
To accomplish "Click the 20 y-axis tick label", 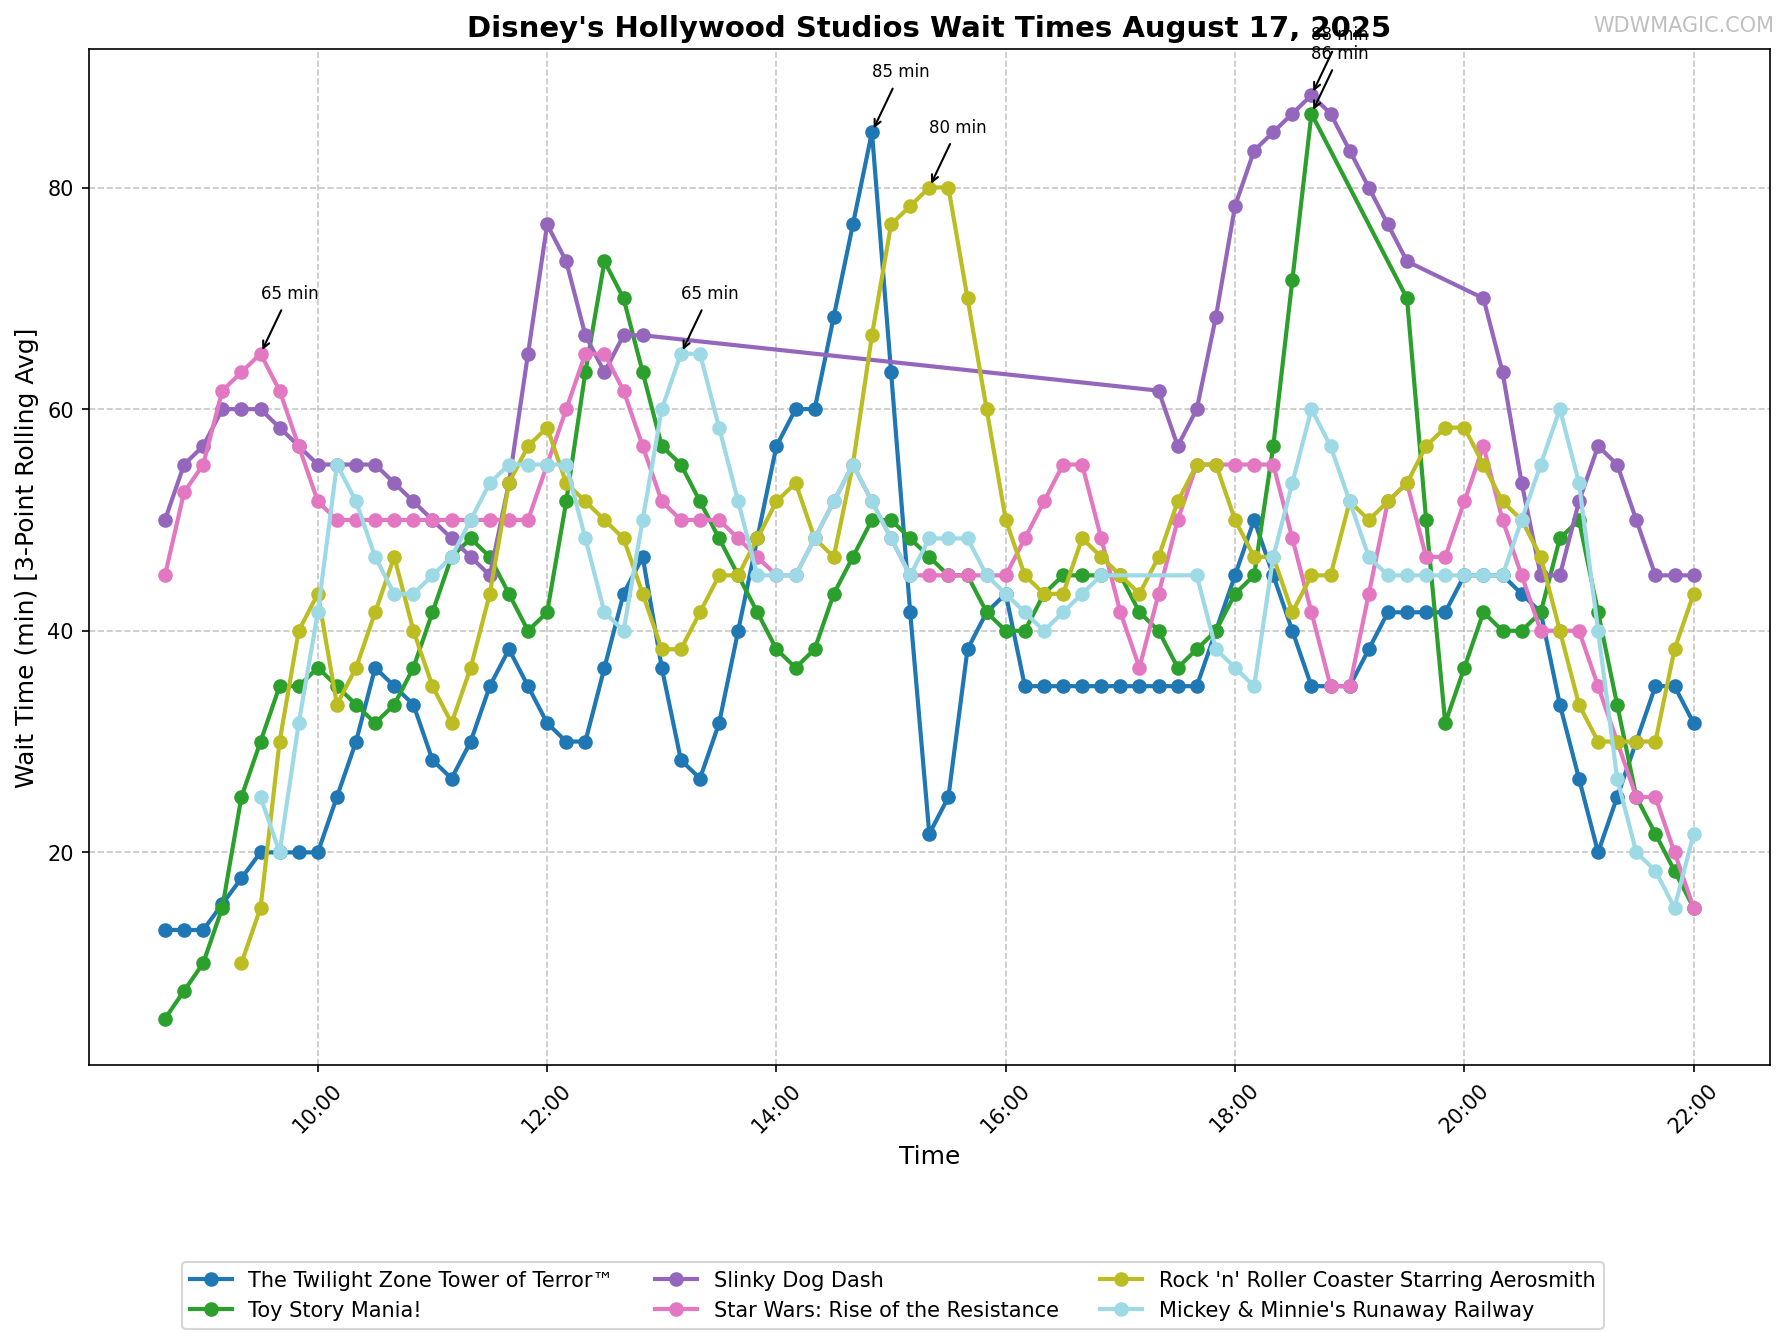I will 63,853.
